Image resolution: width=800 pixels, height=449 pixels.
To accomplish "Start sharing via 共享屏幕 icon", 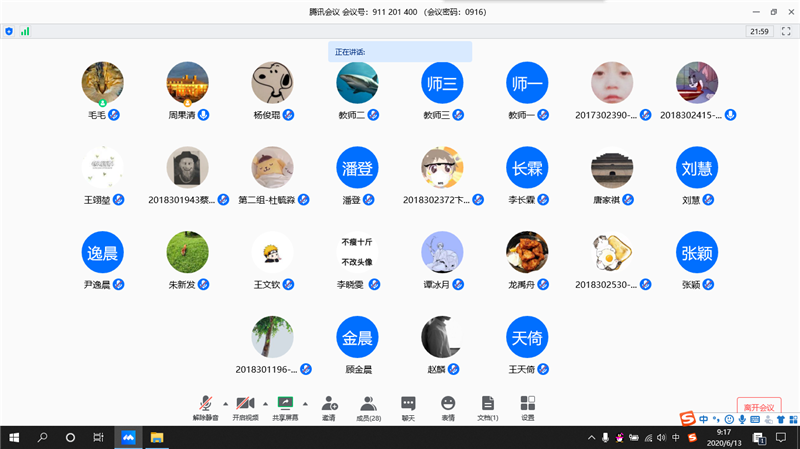I will click(x=285, y=404).
